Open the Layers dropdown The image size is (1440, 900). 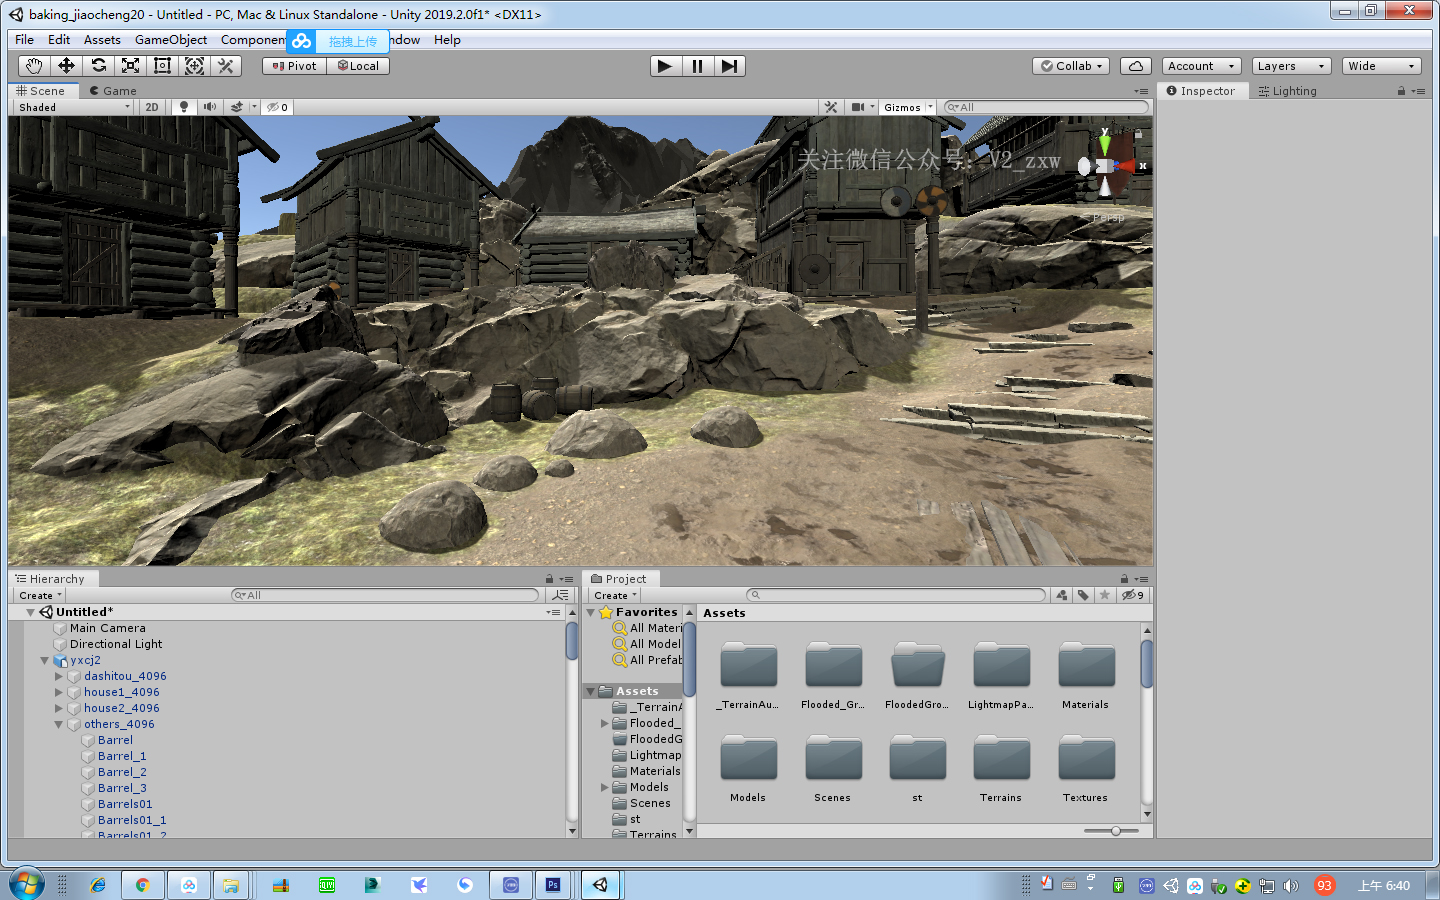tap(1291, 66)
